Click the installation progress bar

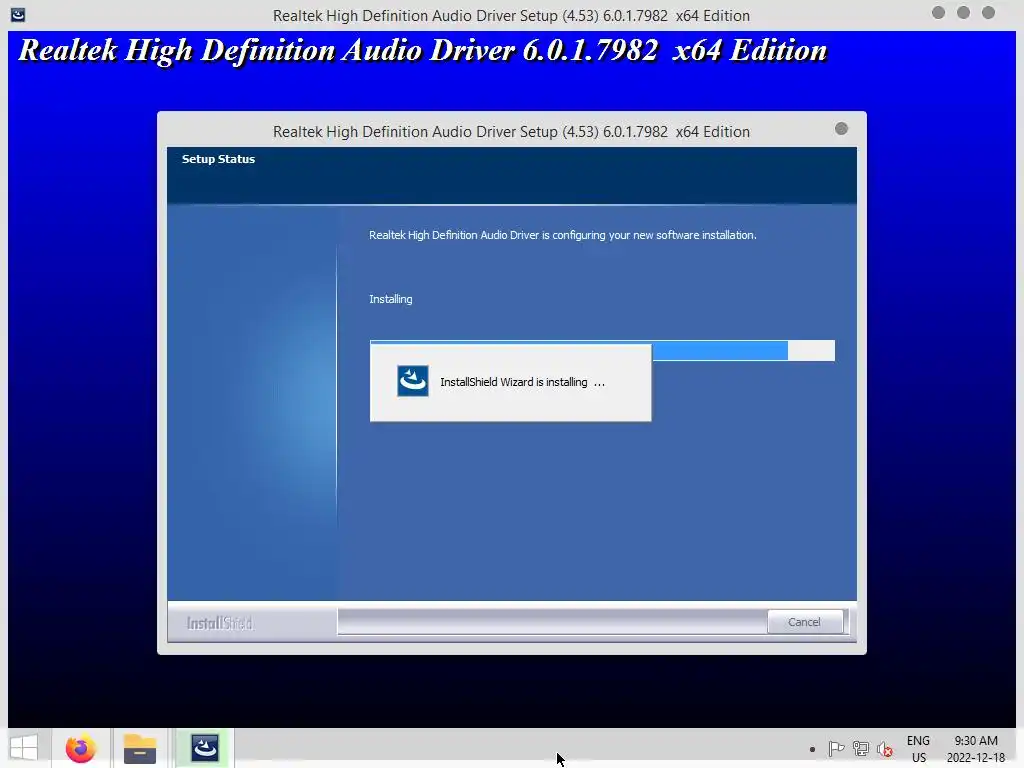pyautogui.click(x=602, y=350)
